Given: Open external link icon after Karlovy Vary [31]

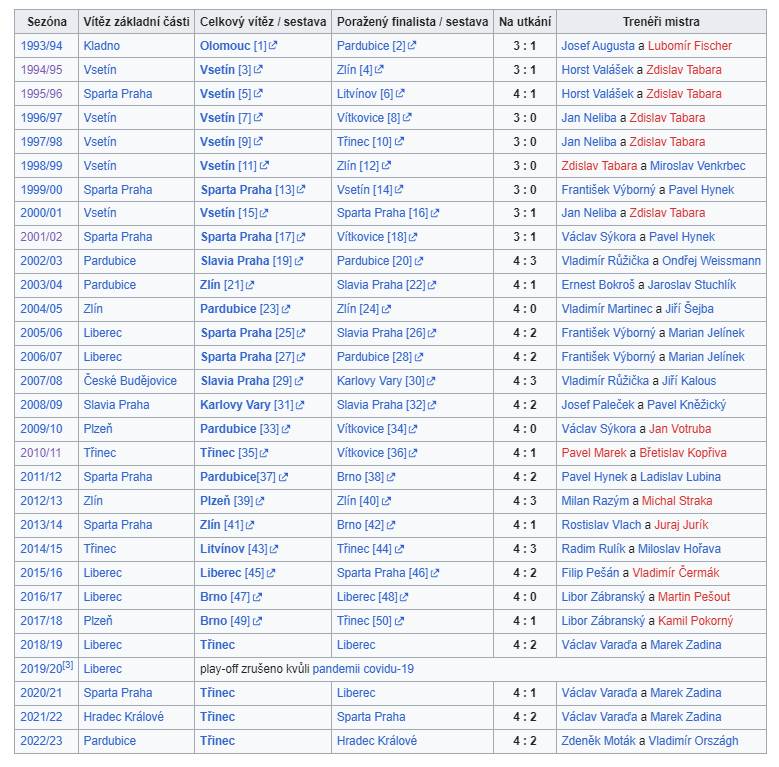Looking at the screenshot, I should 300,405.
